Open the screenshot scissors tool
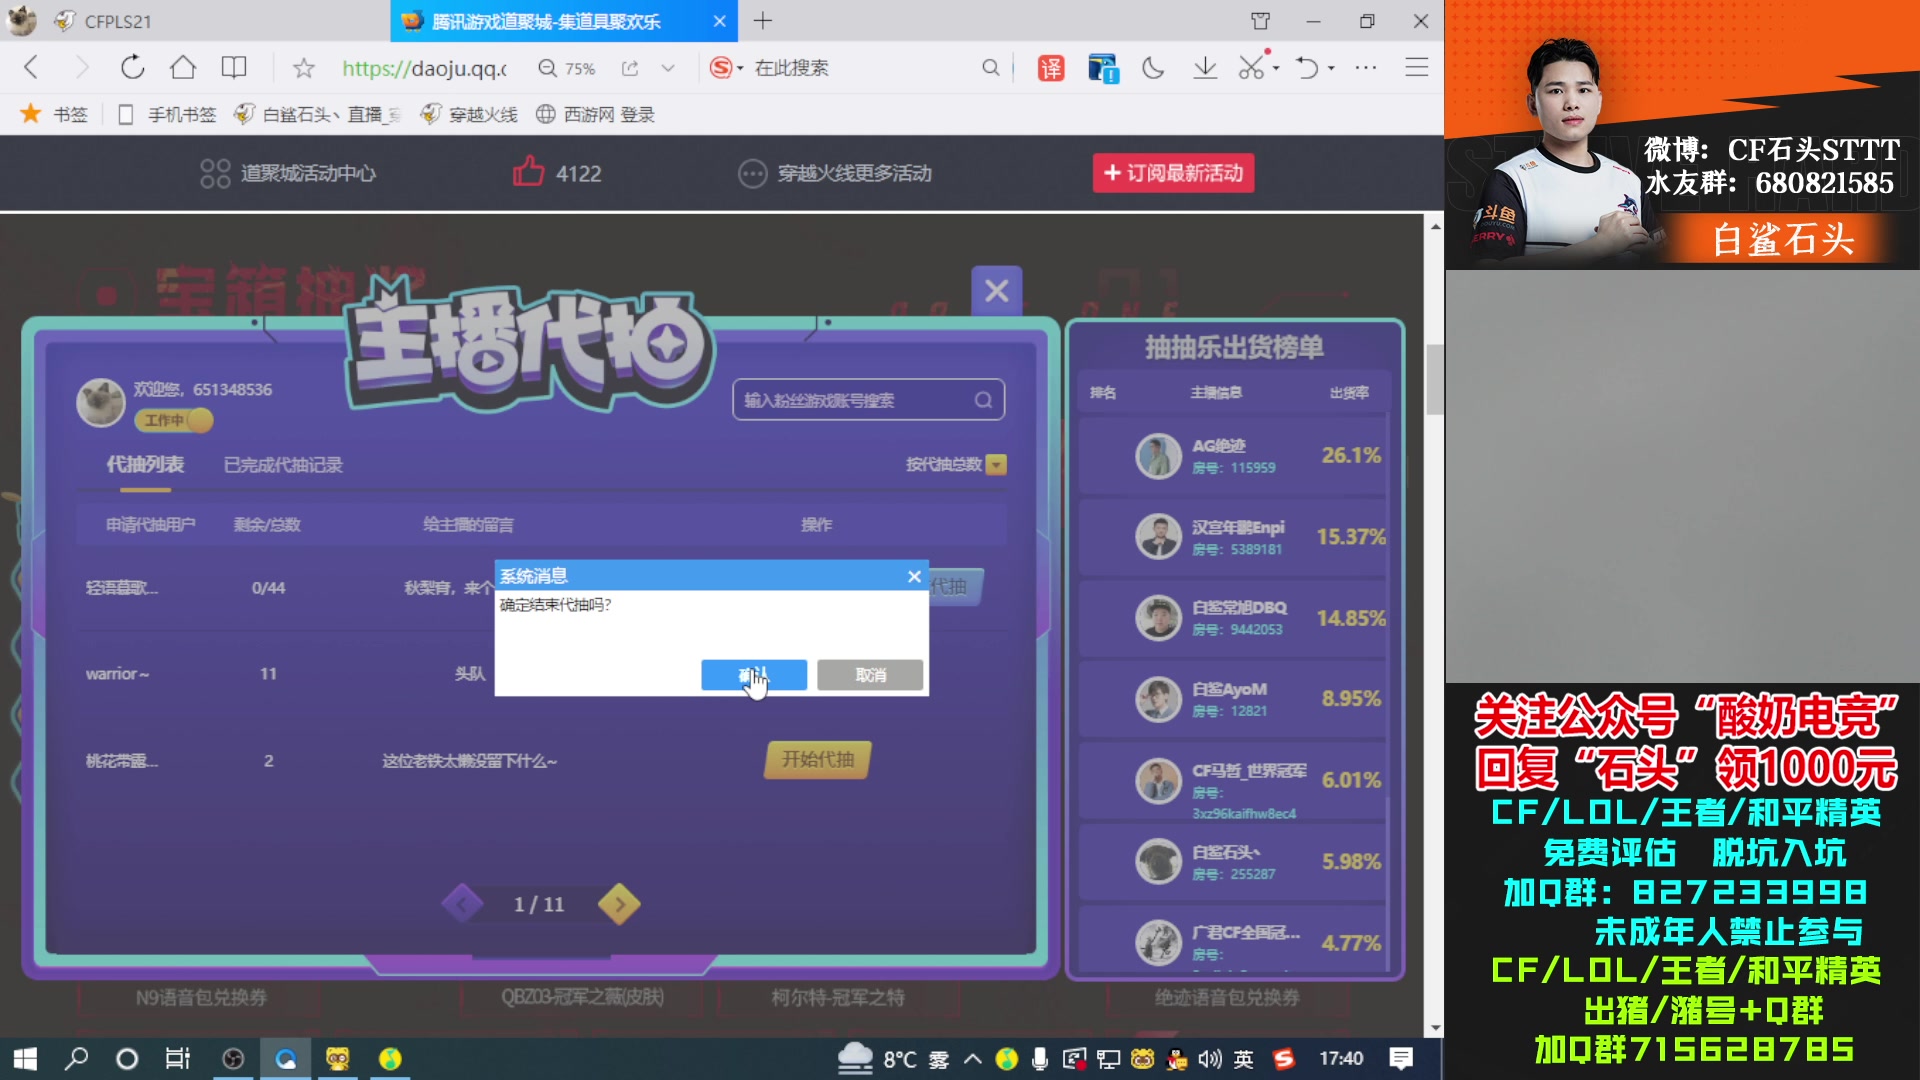Viewport: 1920px width, 1080px height. point(1251,68)
